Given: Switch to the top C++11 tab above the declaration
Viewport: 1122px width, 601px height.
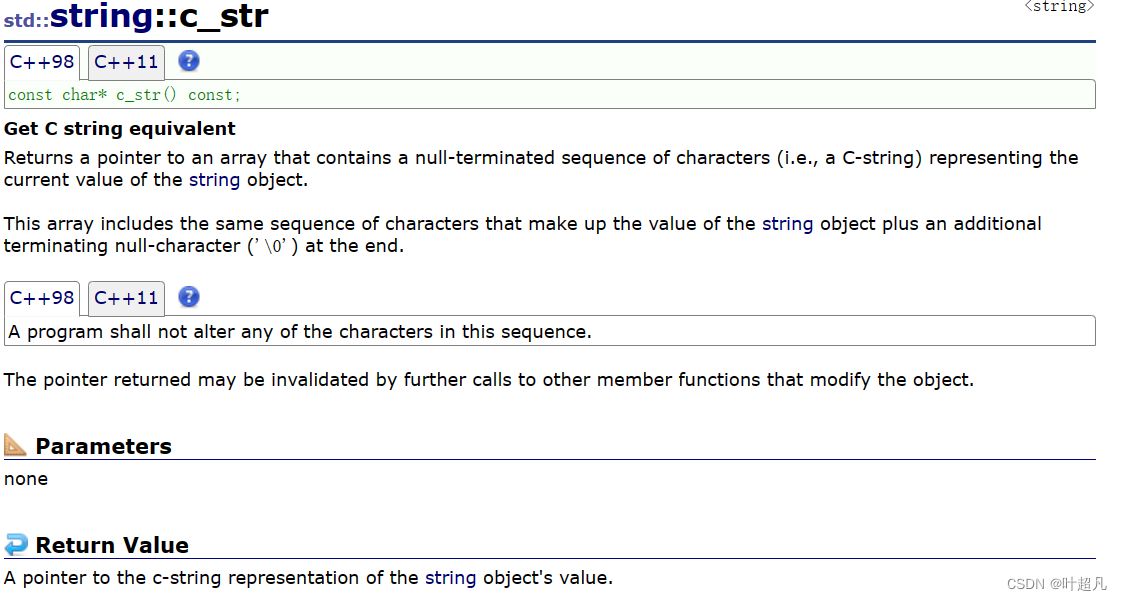Looking at the screenshot, I should pos(126,62).
